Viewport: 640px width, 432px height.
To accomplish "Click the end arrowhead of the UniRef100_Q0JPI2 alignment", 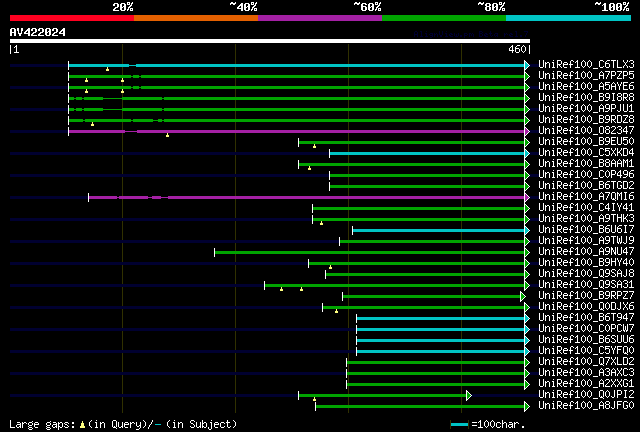I will pos(469,395).
